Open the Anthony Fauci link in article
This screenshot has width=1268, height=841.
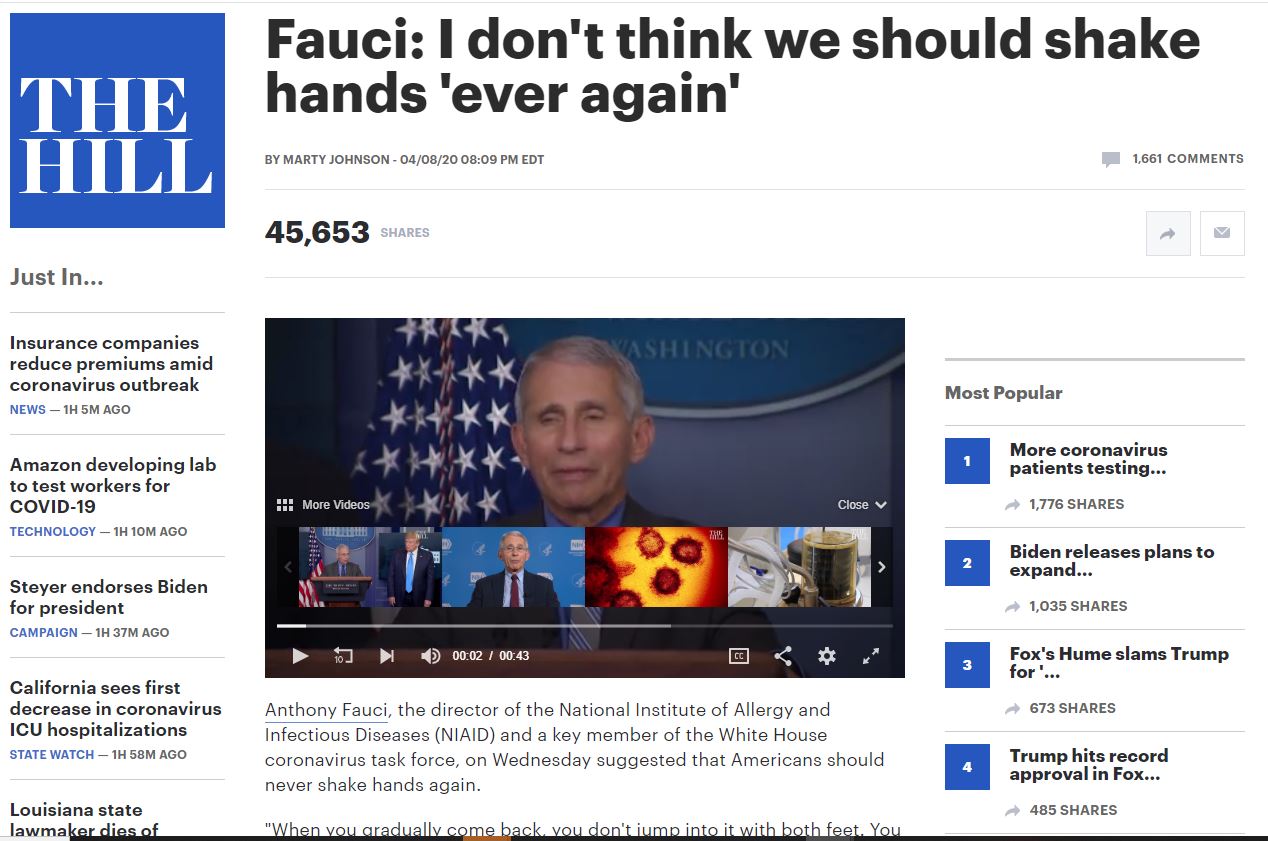(326, 710)
